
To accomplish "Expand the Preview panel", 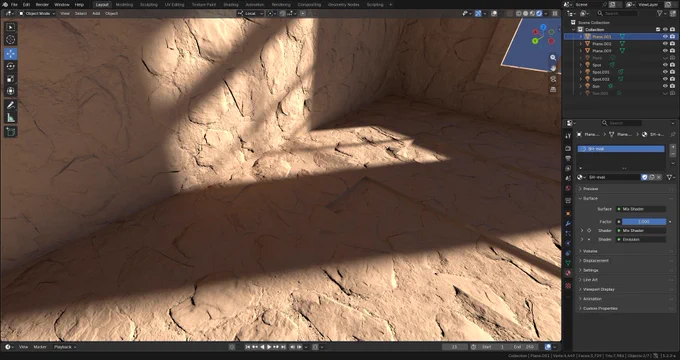I will (625, 189).
